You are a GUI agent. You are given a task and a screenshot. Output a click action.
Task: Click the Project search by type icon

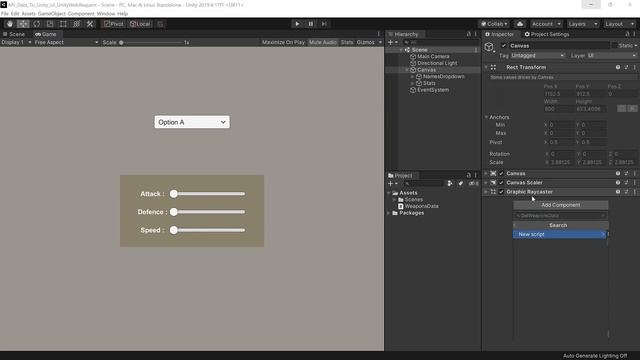450,184
